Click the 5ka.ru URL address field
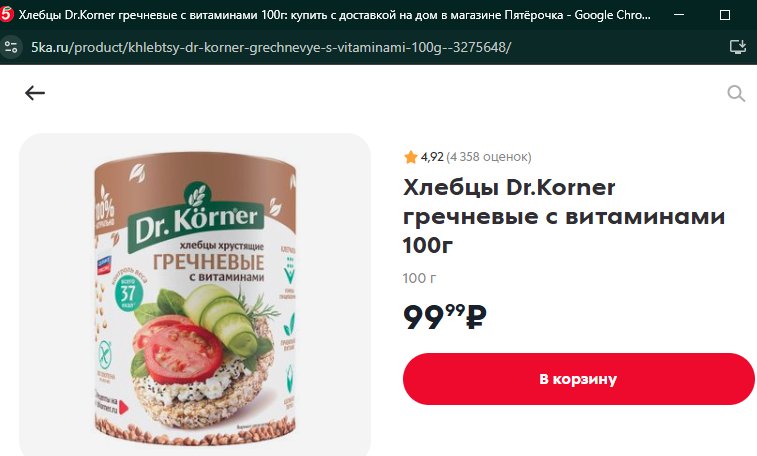The image size is (757, 456). [x=271, y=47]
